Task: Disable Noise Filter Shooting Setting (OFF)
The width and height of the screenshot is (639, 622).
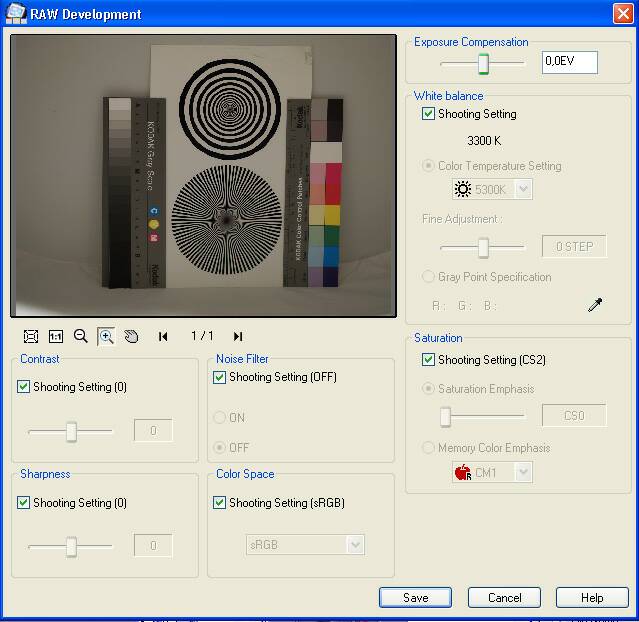Action: click(x=220, y=377)
